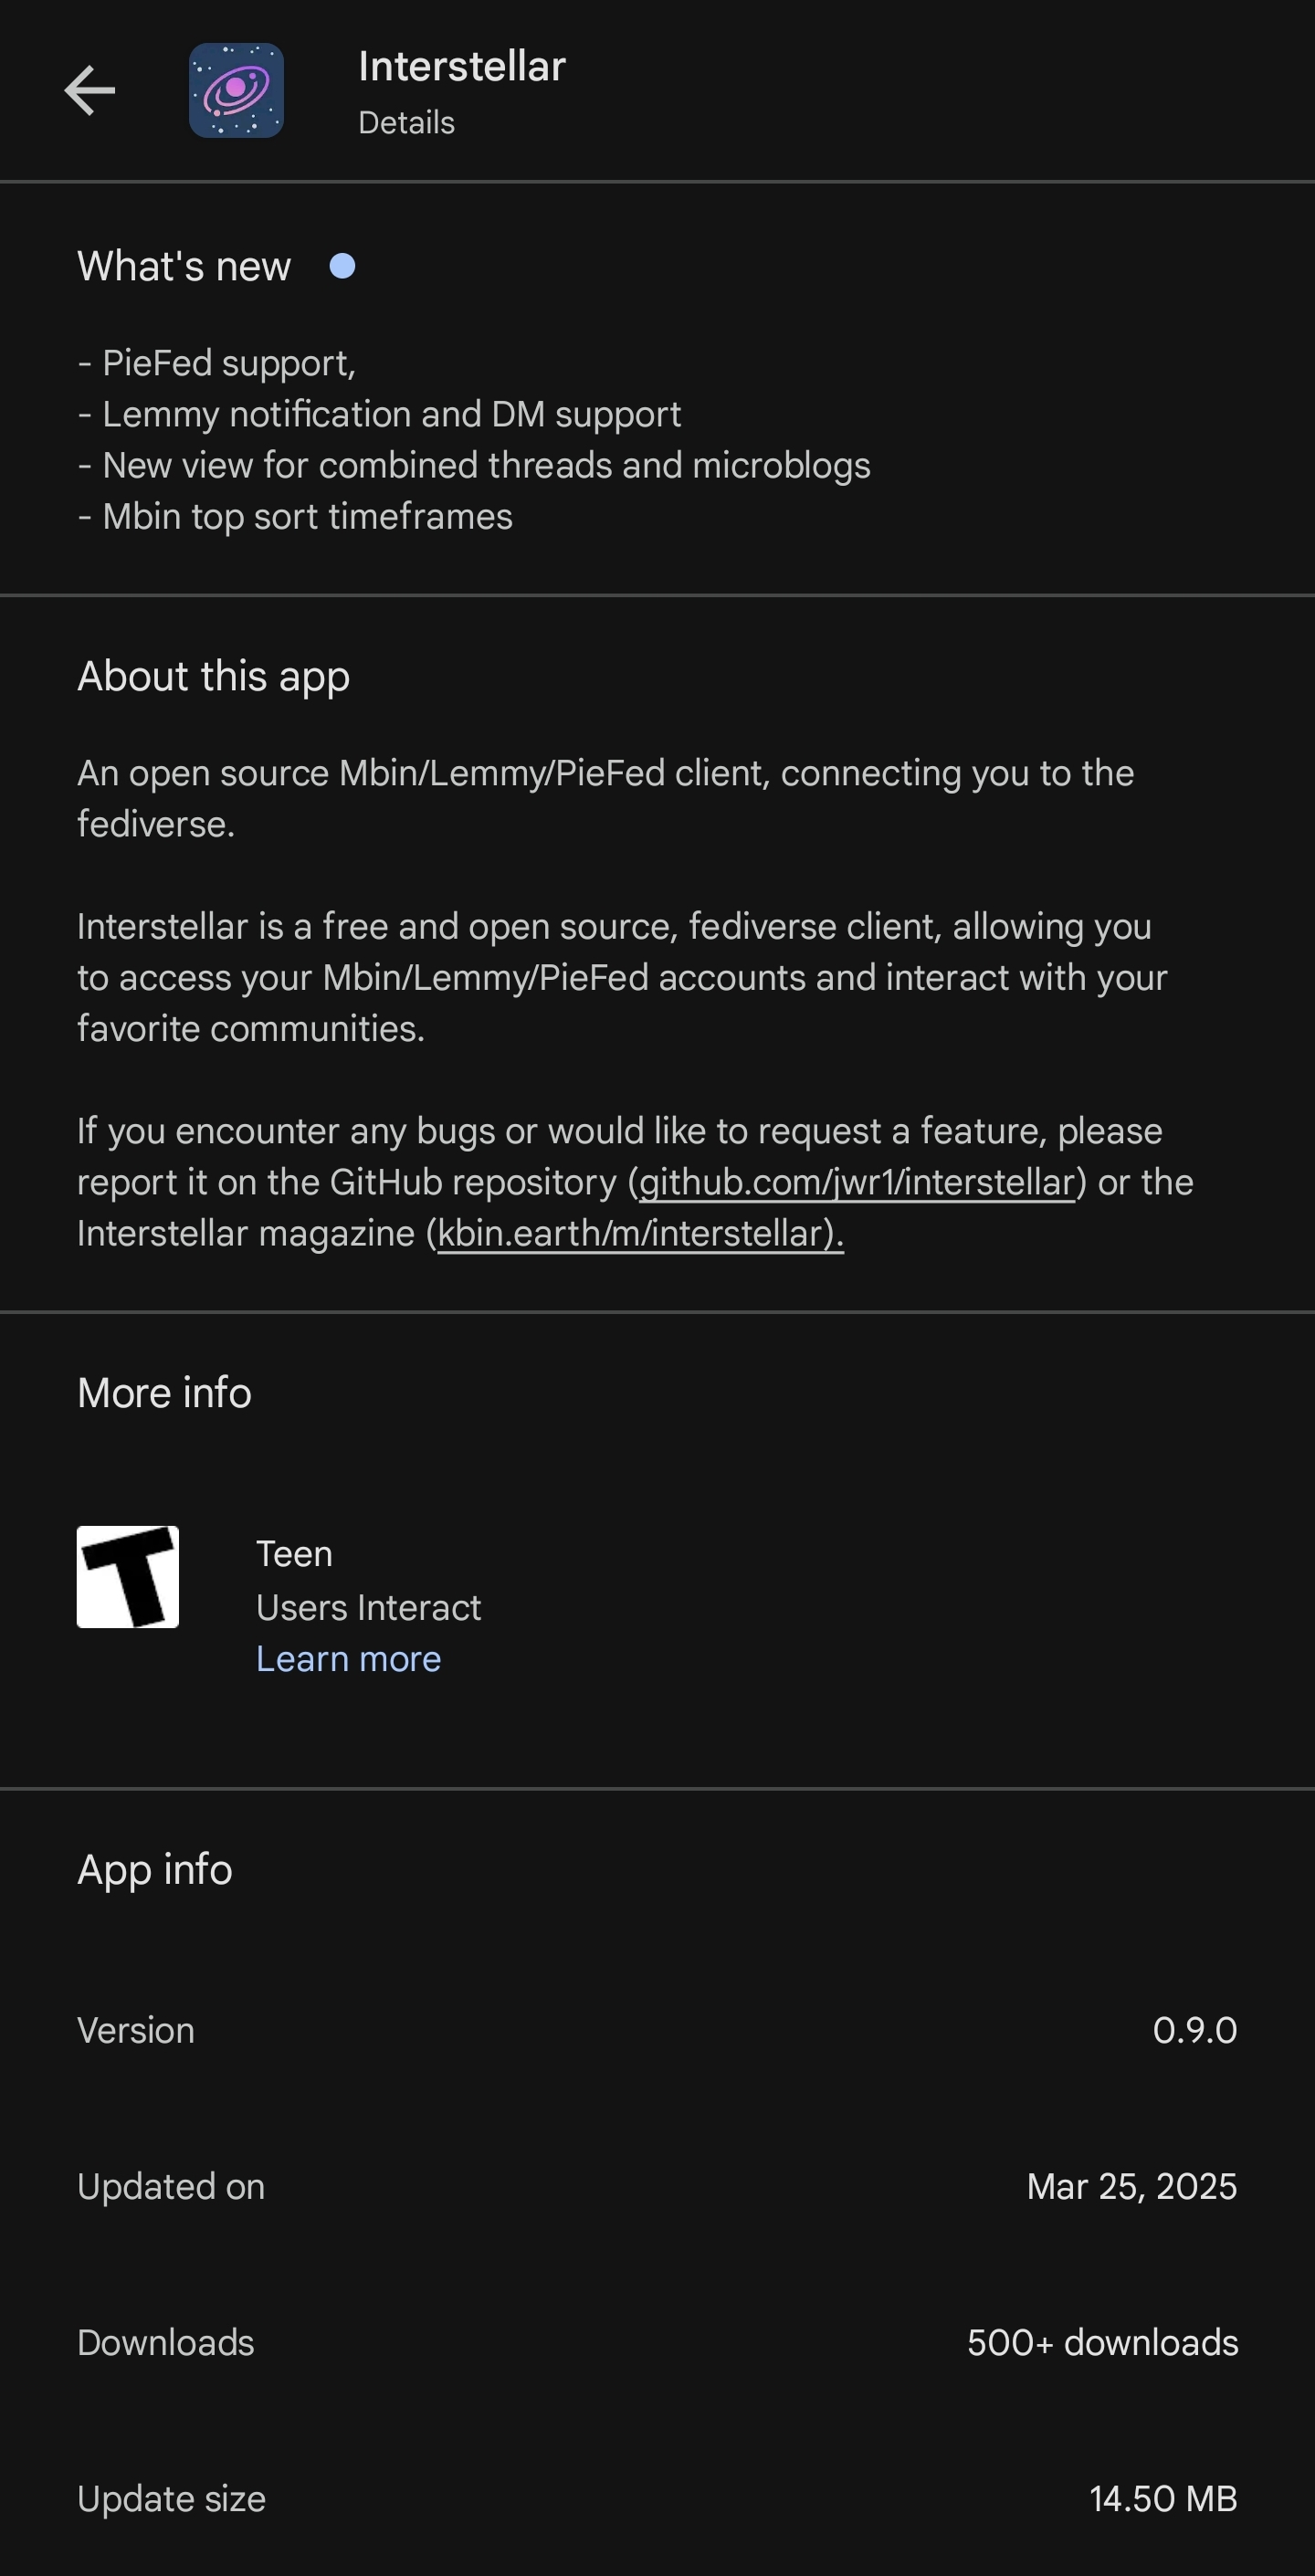
Task: Tap the 500+ downloads value
Action: pyautogui.click(x=1103, y=2343)
